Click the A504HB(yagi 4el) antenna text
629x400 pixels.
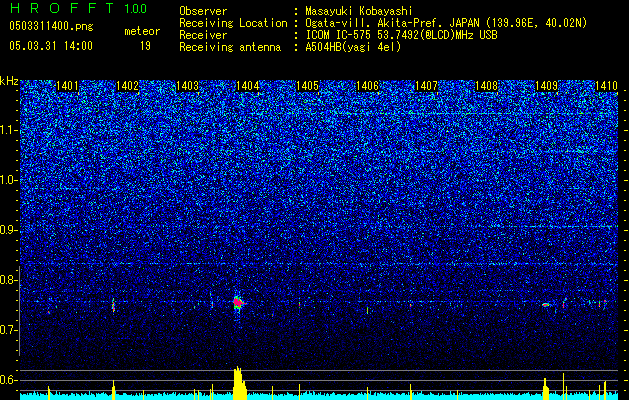pos(353,47)
